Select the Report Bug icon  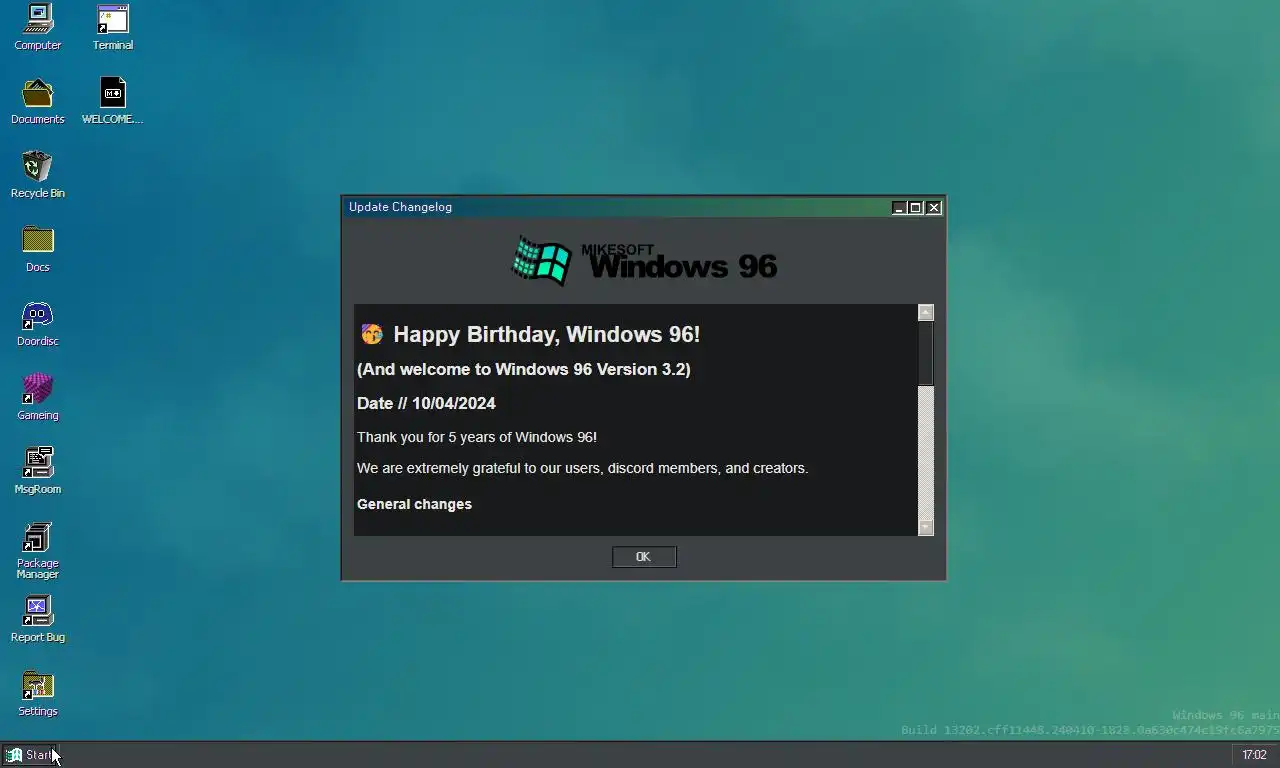point(38,620)
